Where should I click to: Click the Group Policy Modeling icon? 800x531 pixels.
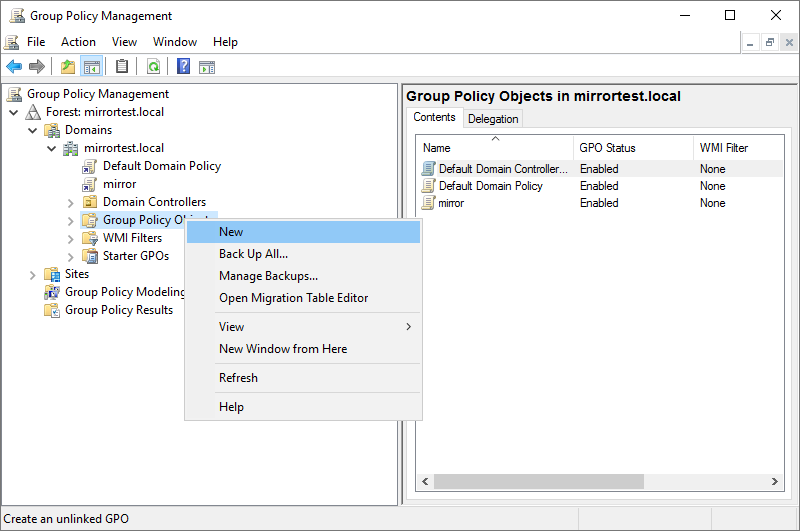pos(52,292)
